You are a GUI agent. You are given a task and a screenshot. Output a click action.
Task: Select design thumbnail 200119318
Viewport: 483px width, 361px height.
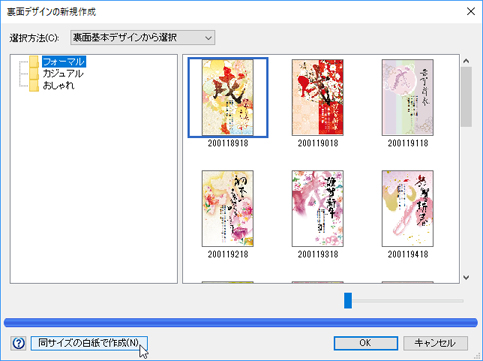[318, 209]
